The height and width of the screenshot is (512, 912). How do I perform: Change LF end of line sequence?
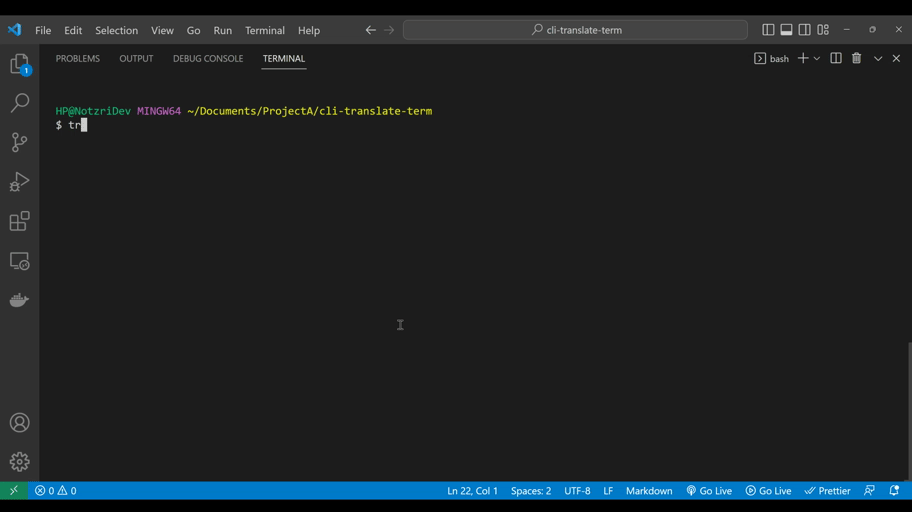coord(608,490)
